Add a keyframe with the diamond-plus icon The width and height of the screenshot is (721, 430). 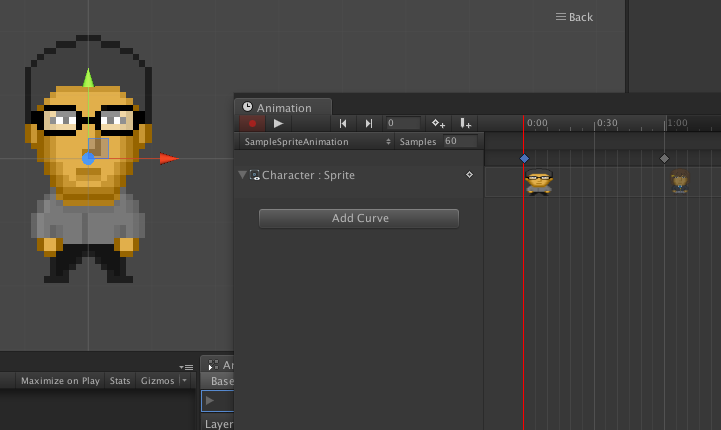(438, 123)
